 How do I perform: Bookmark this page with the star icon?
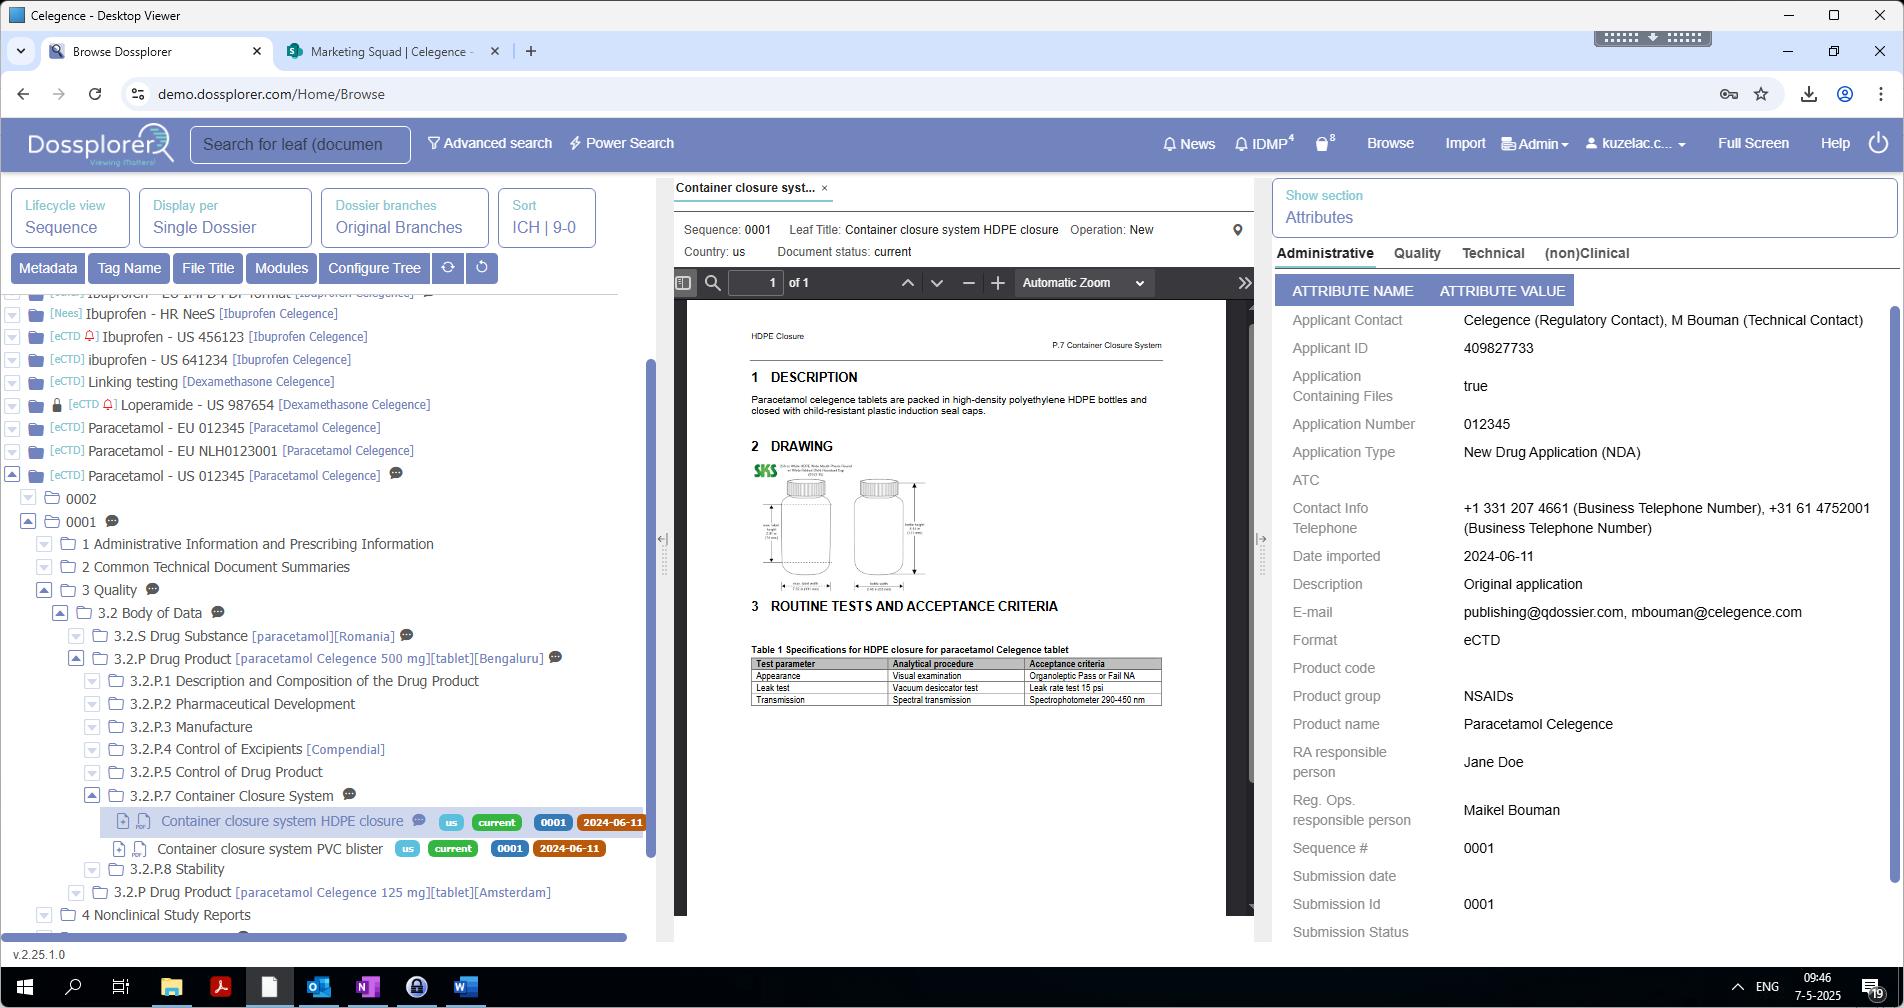point(1761,94)
